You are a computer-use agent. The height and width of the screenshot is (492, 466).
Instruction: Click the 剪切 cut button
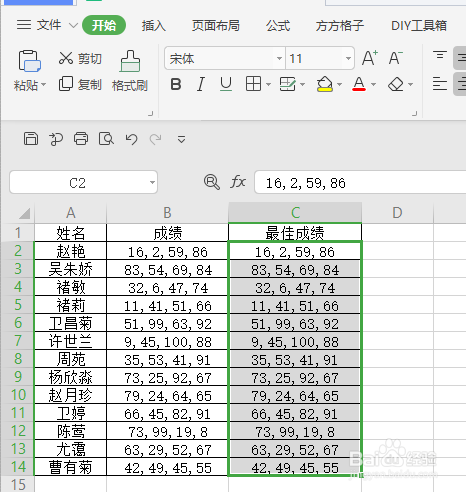pyautogui.click(x=80, y=58)
